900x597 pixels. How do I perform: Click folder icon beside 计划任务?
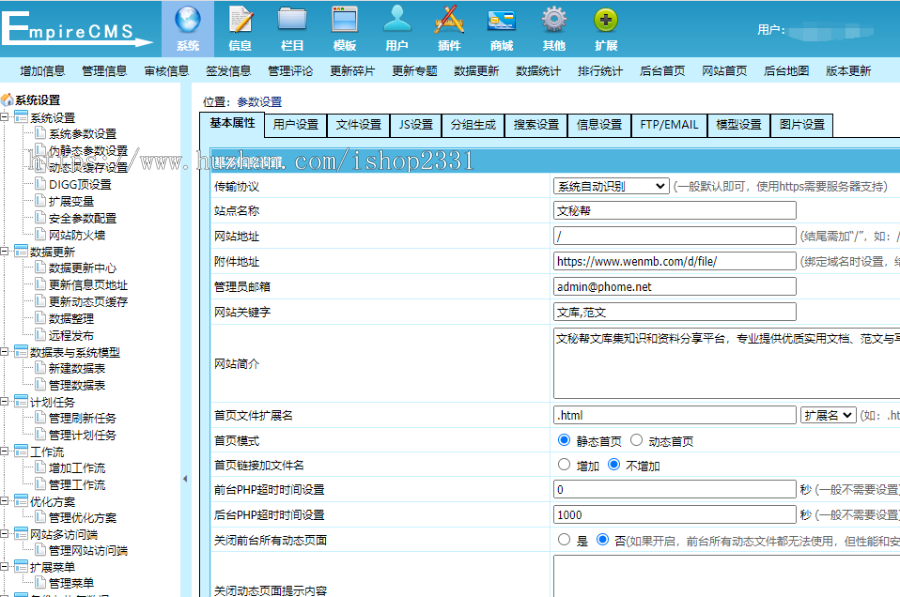pyautogui.click(x=21, y=401)
